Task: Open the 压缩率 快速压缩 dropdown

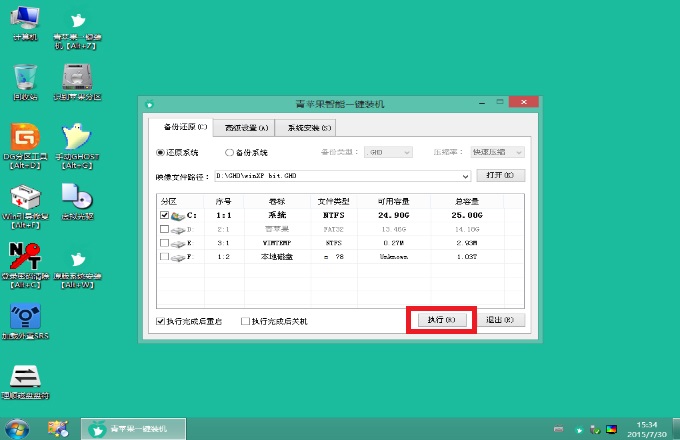Action: [x=497, y=152]
